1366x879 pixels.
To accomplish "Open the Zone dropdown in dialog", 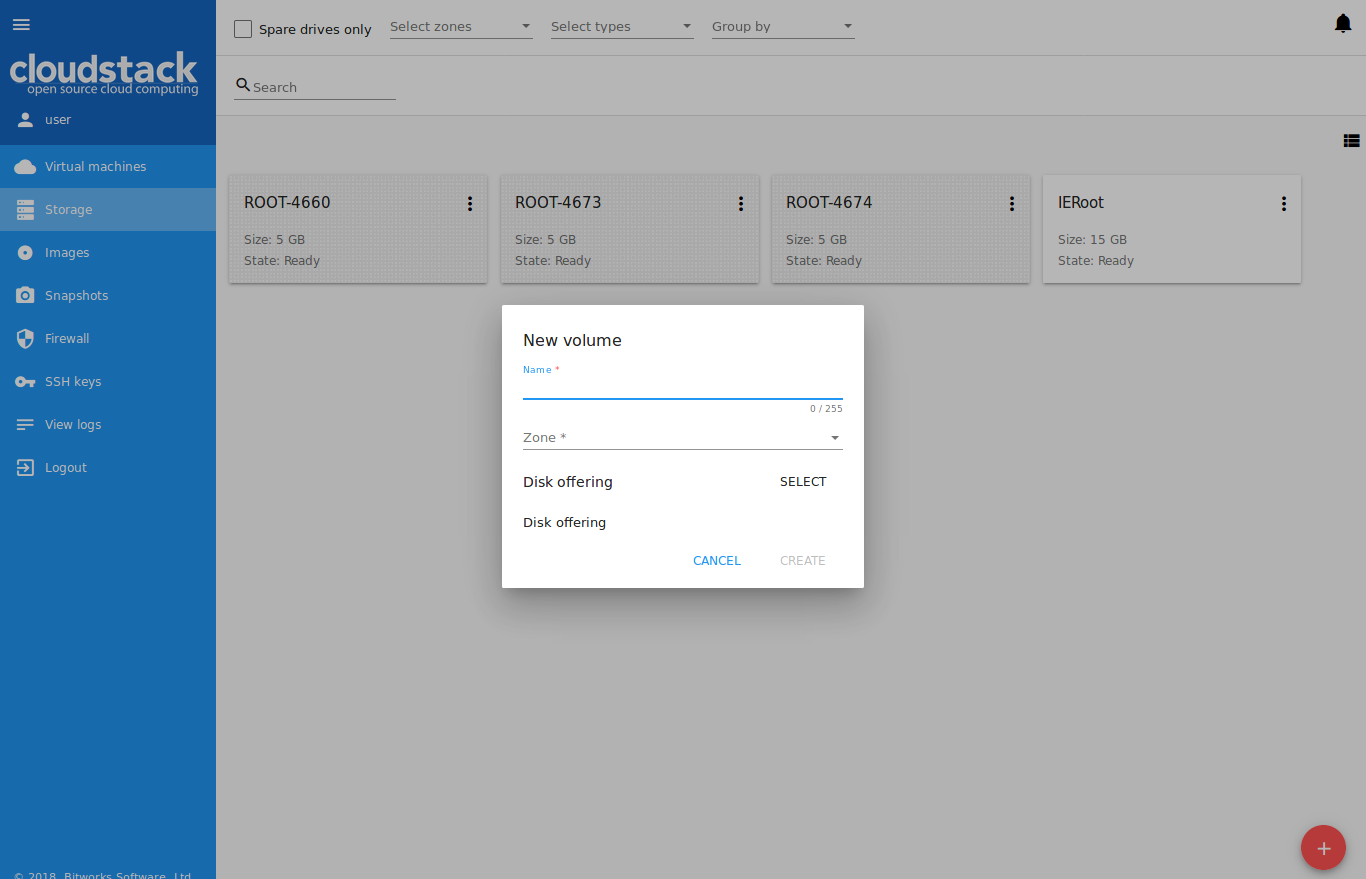I will [x=682, y=438].
